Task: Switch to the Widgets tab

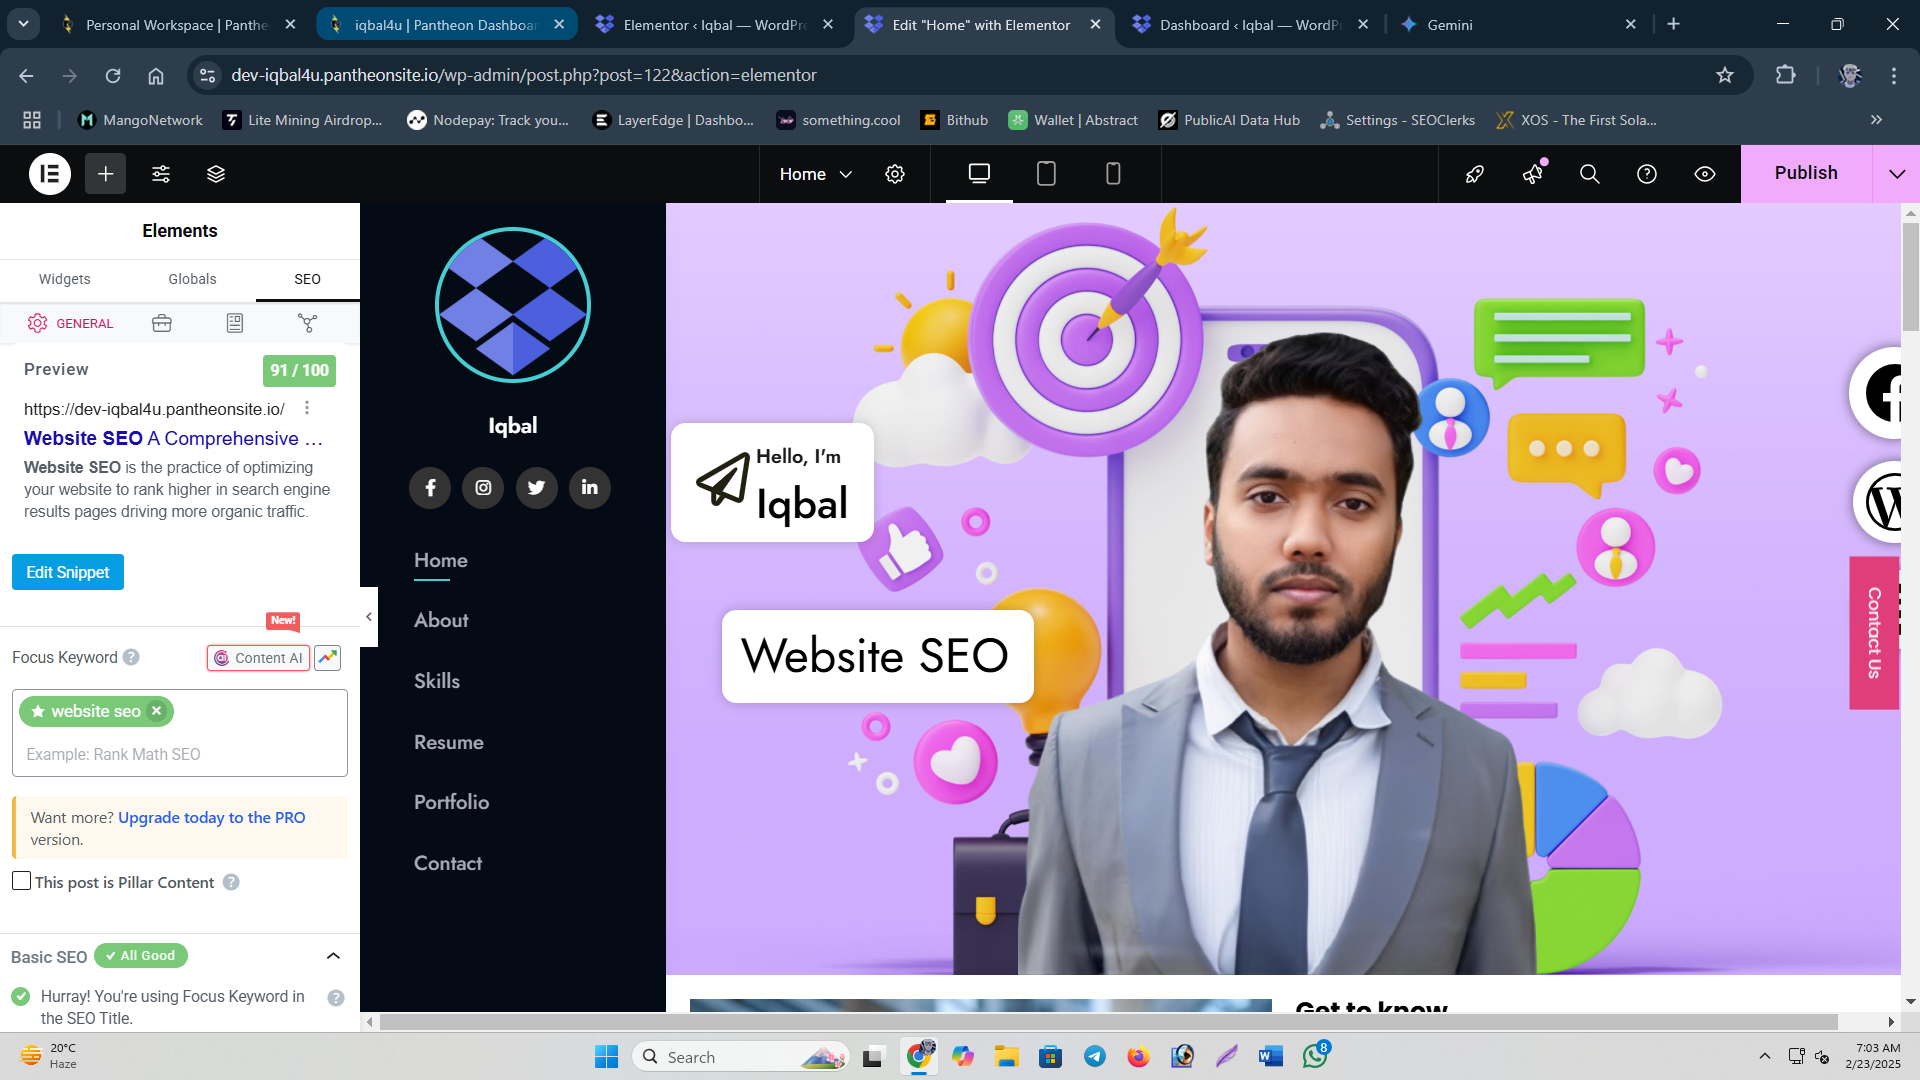Action: click(63, 279)
